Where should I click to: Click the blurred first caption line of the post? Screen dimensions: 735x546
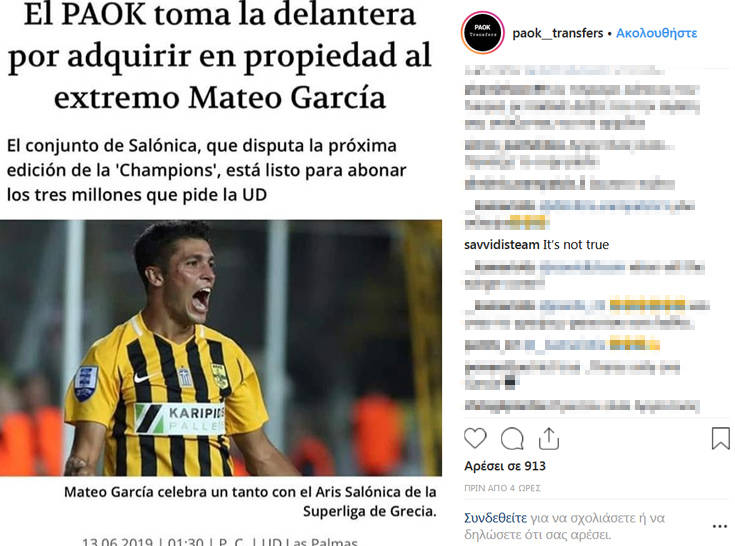[564, 71]
